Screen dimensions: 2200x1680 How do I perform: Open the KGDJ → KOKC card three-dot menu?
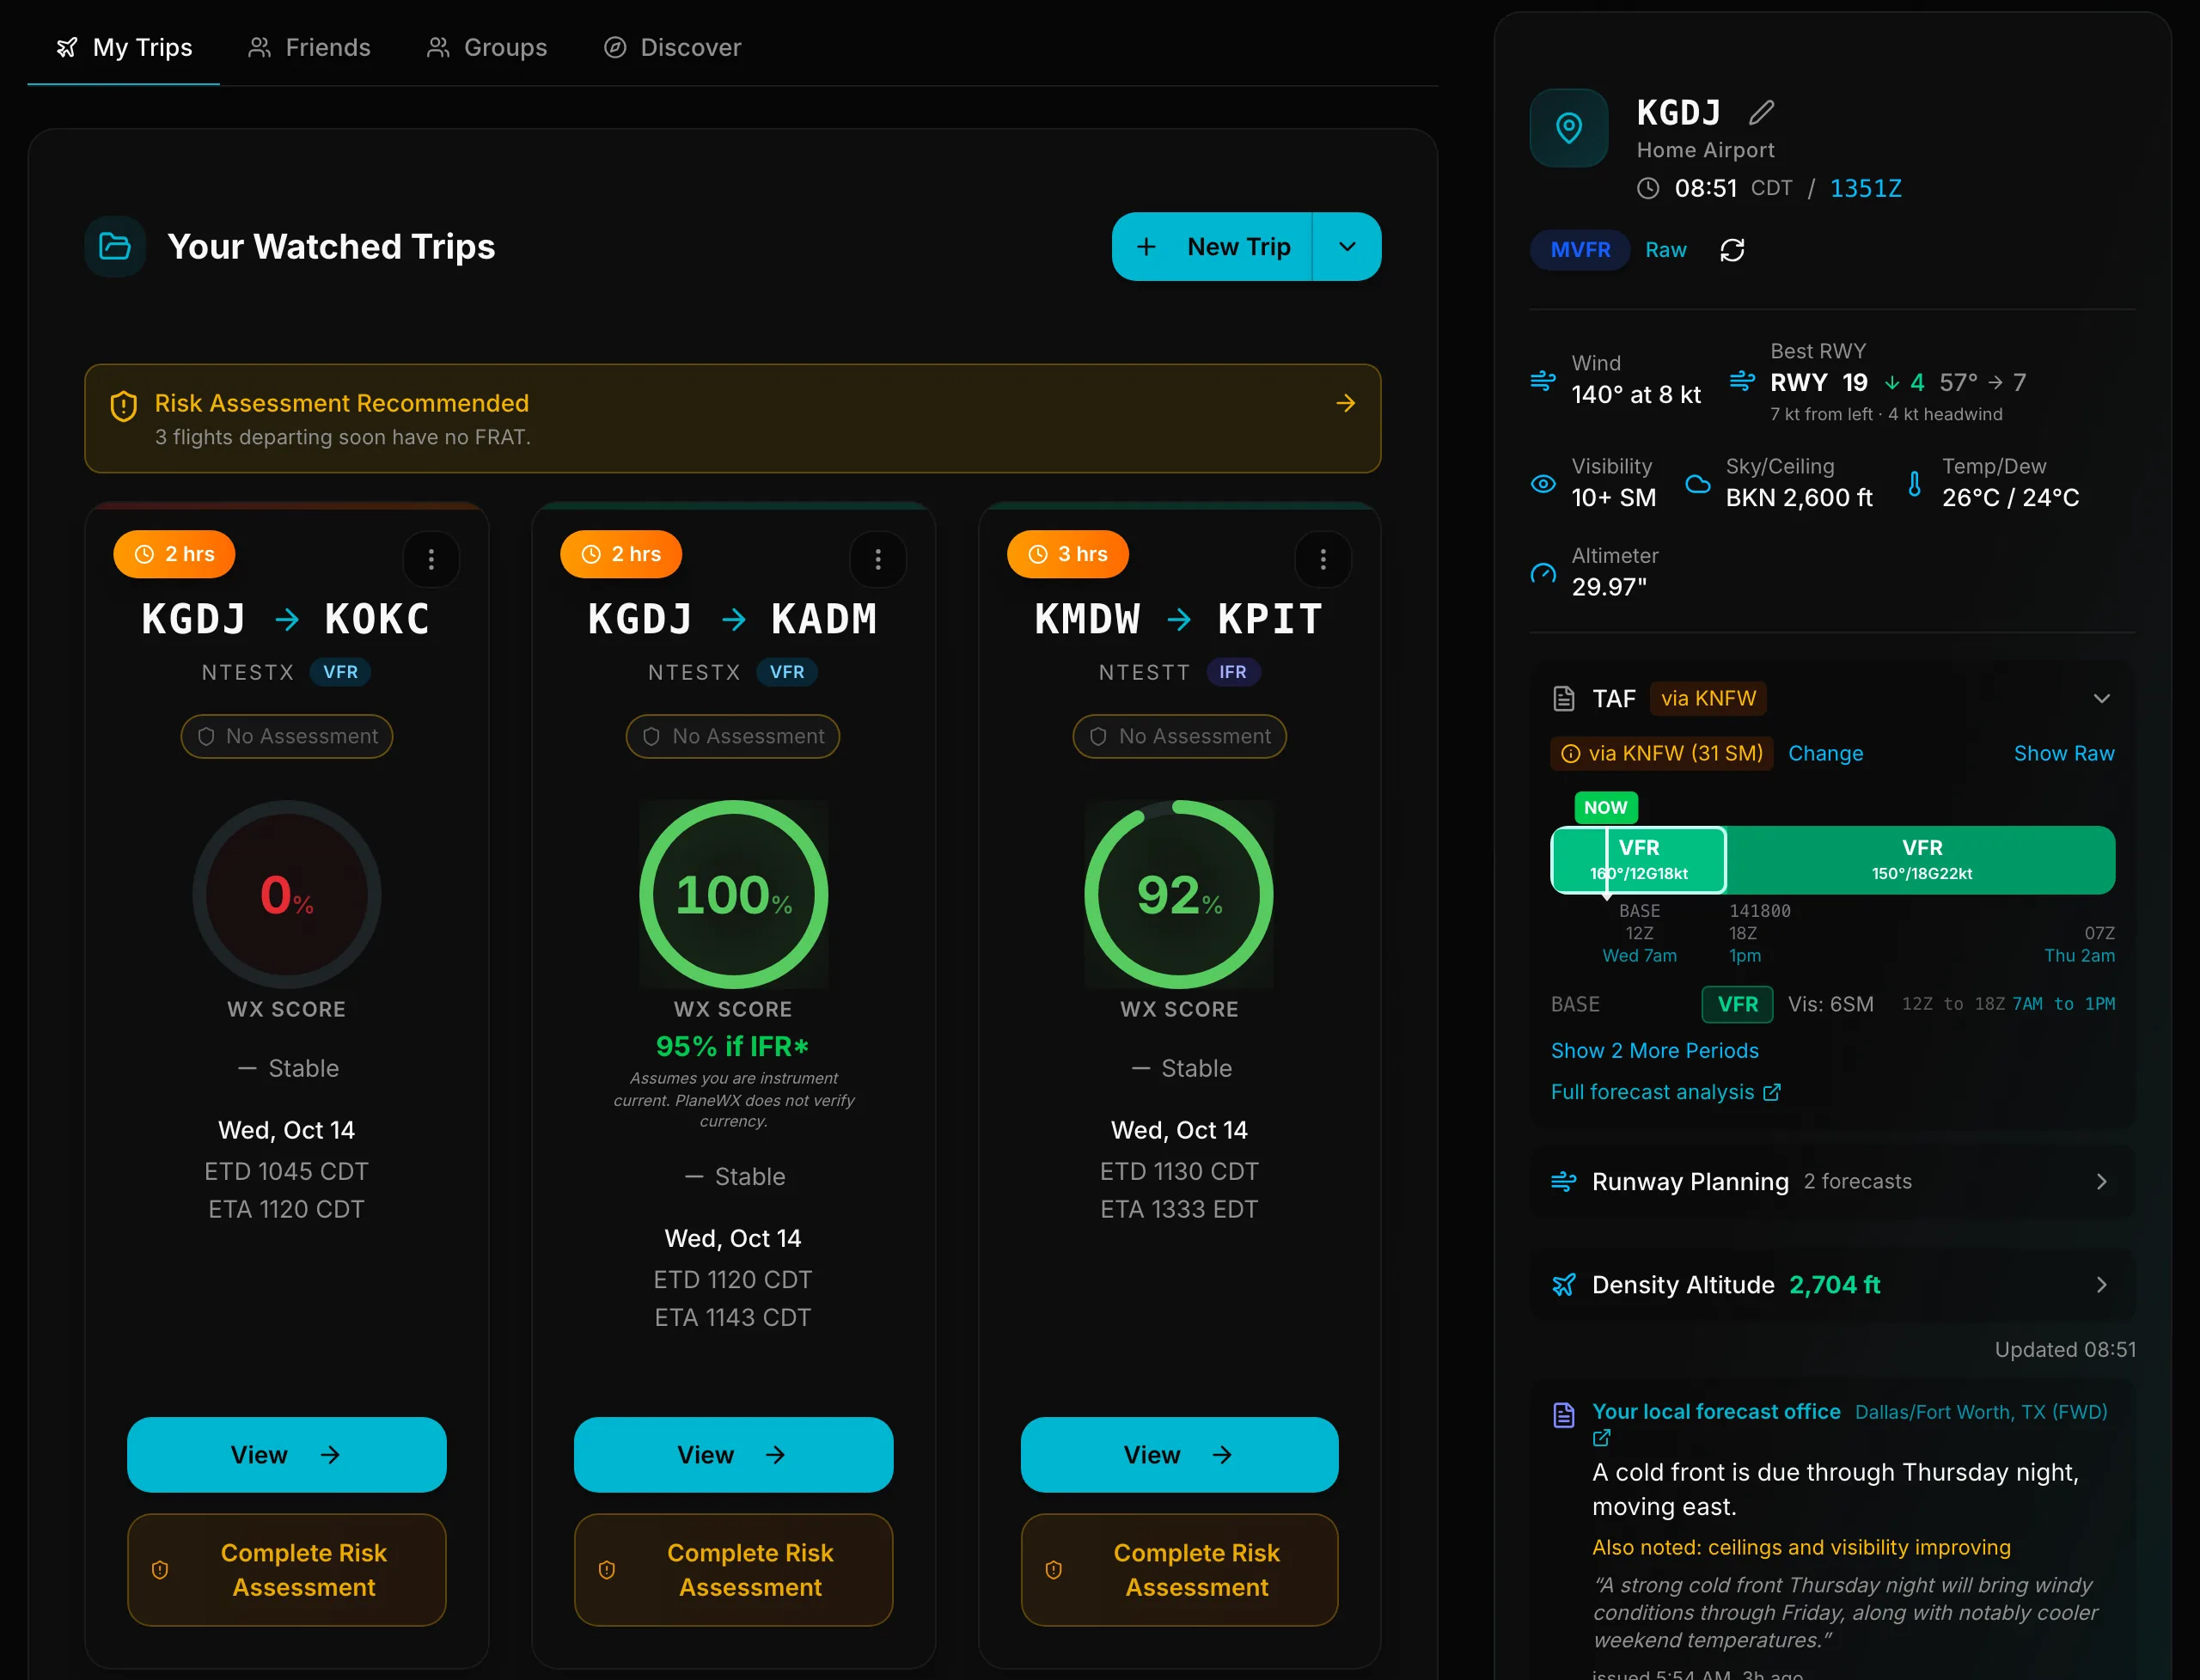431,559
